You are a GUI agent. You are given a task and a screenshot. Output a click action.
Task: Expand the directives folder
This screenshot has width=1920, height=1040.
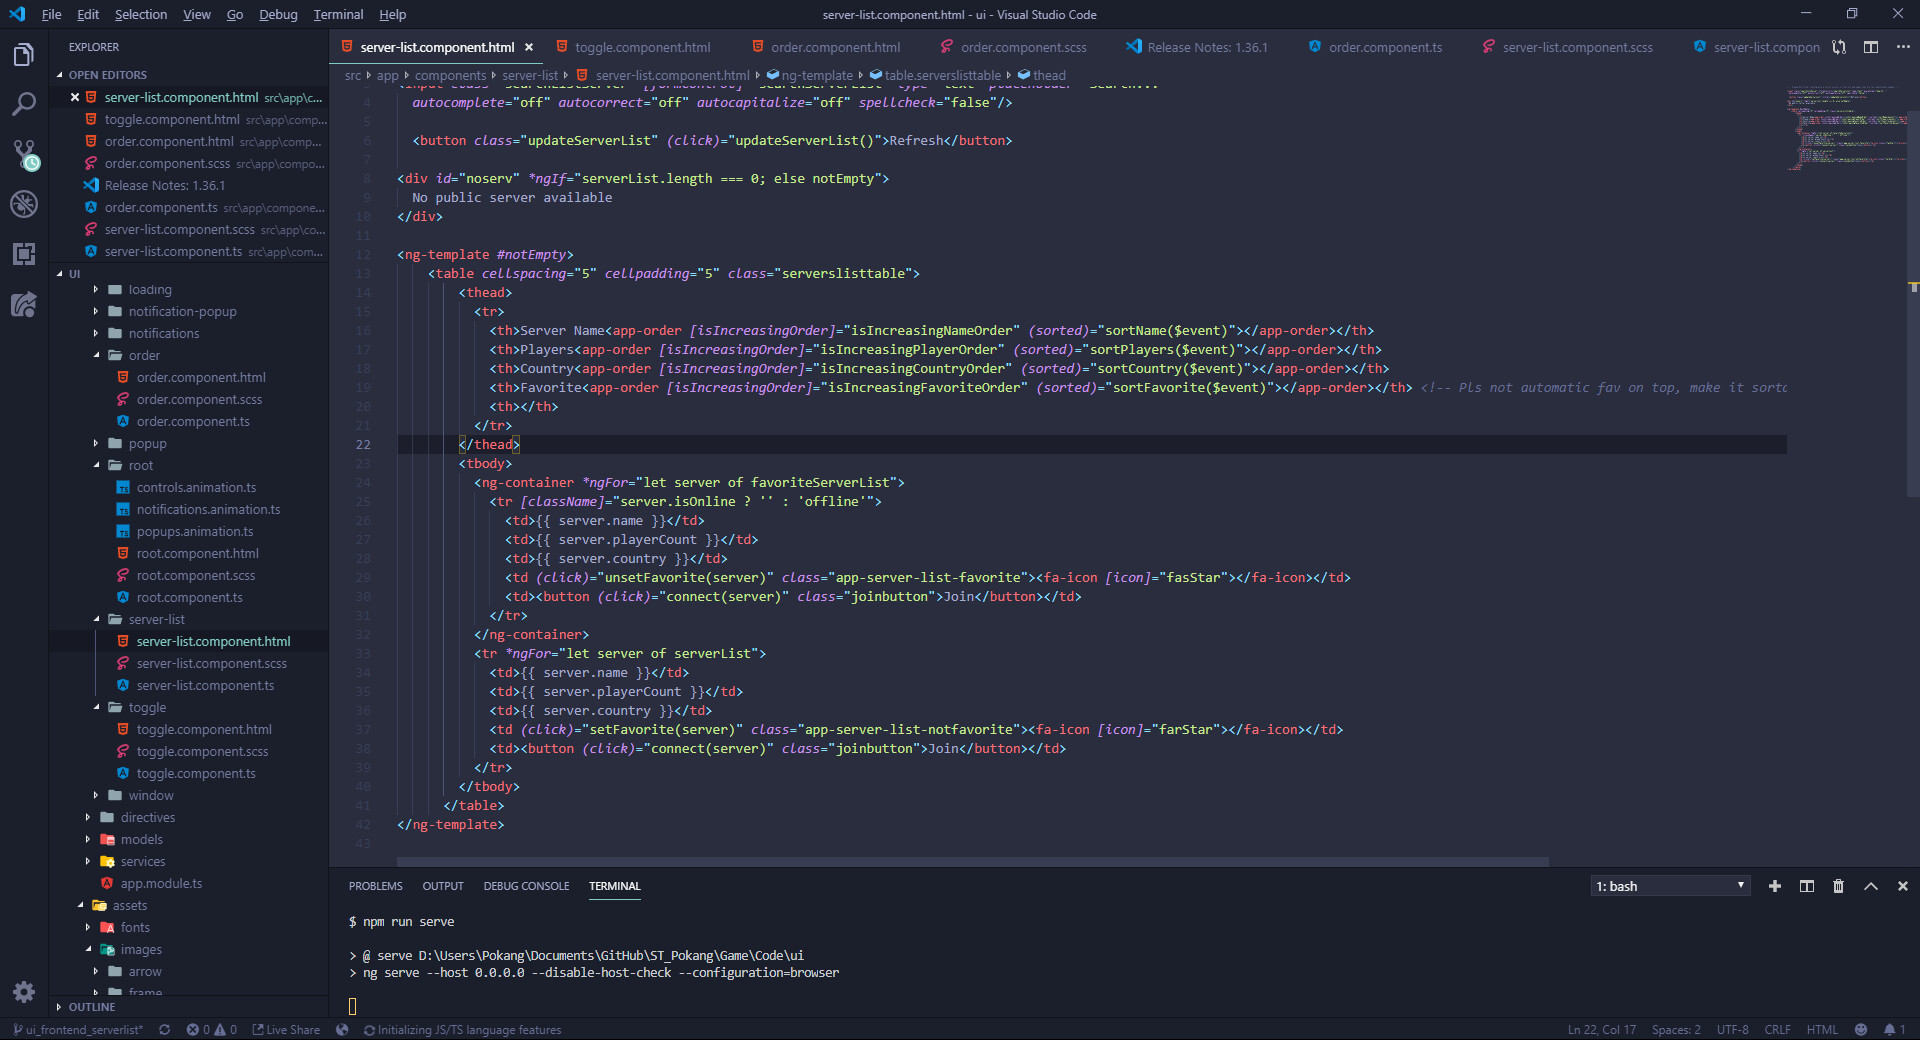(x=148, y=818)
